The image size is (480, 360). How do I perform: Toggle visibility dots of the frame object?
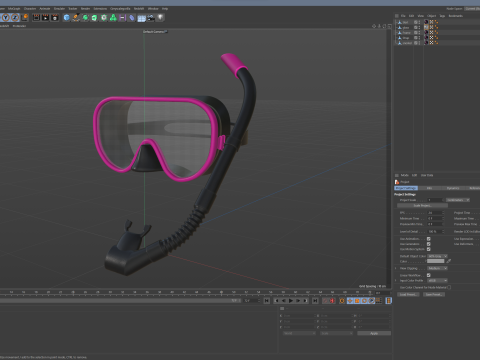[419, 33]
